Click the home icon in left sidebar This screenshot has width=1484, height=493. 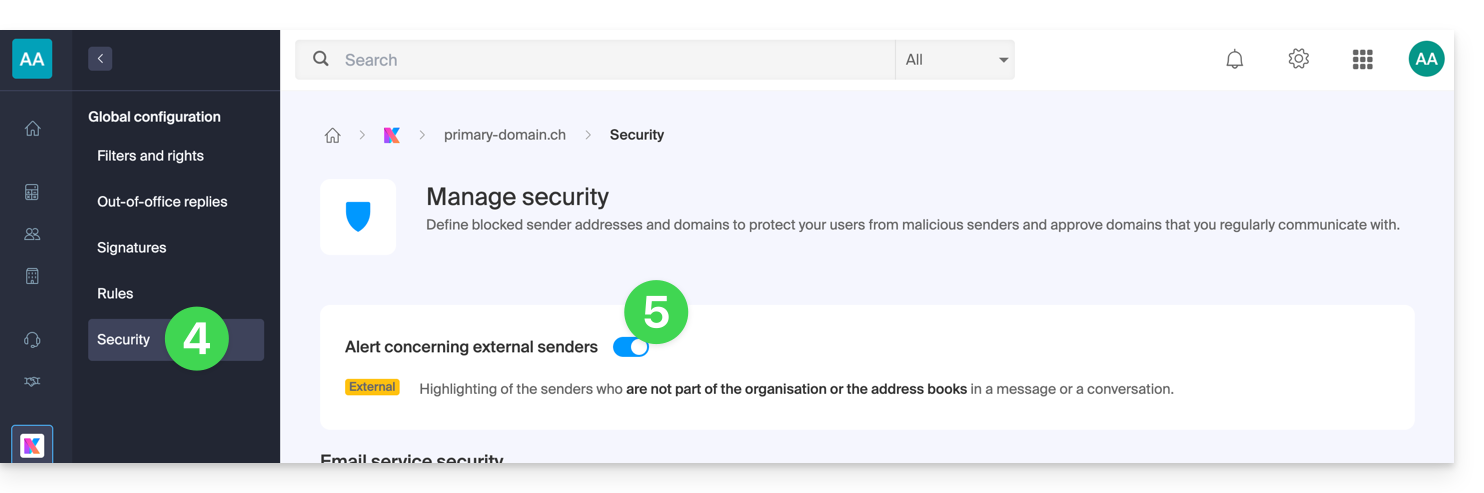tap(32, 128)
